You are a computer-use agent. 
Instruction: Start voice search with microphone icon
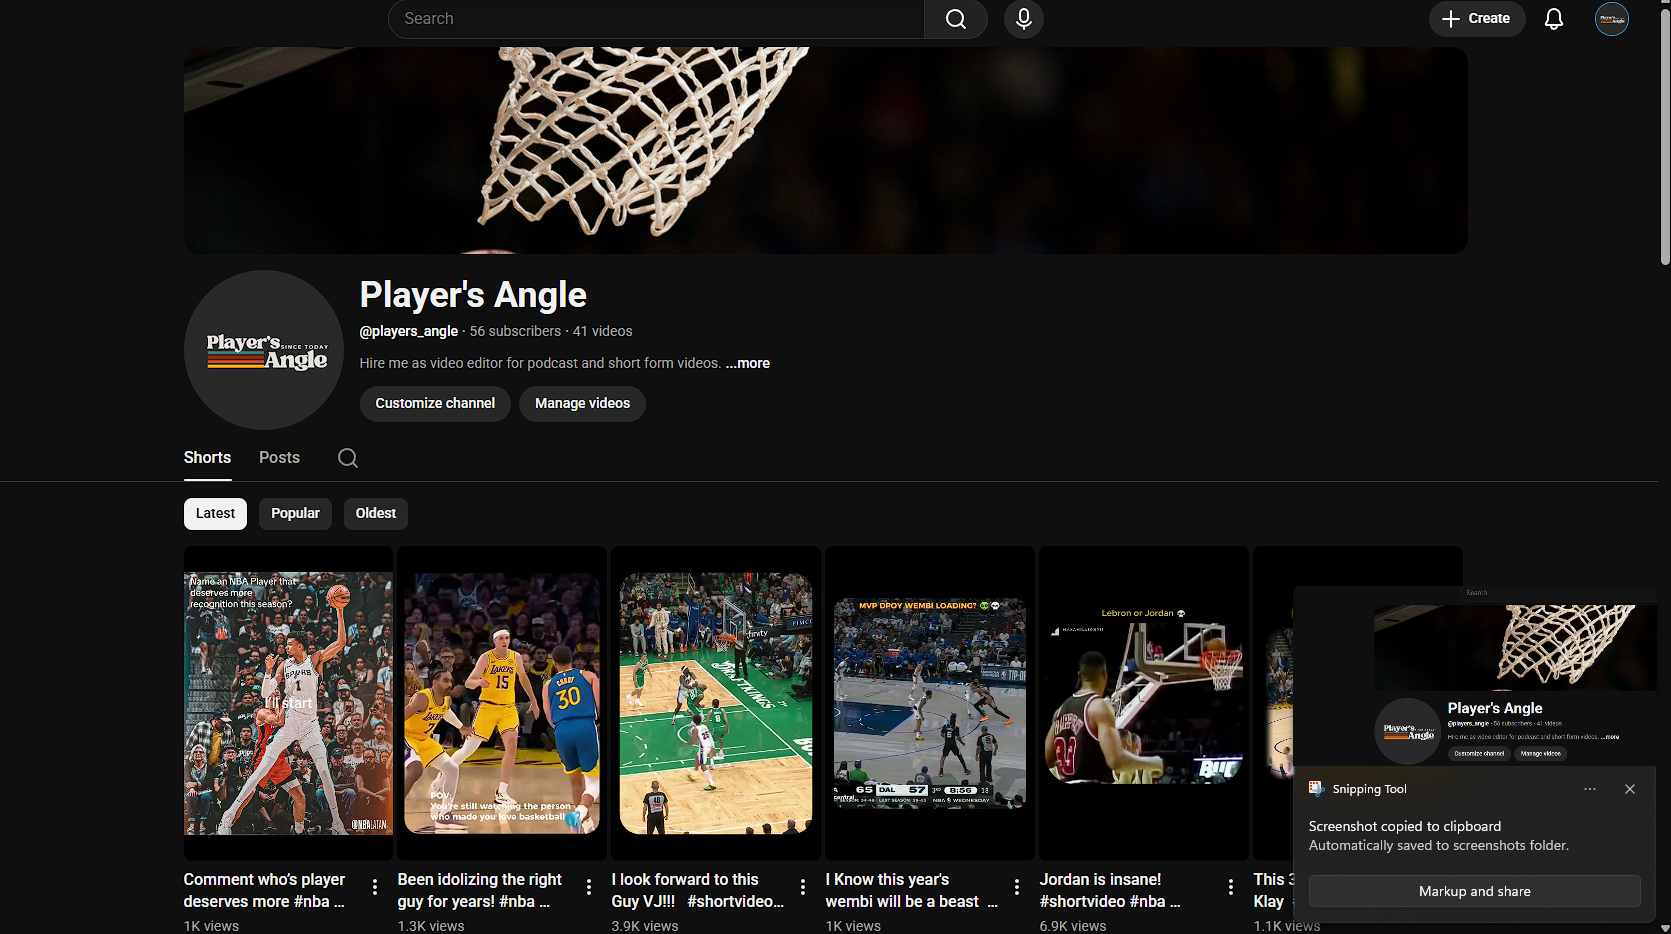(1024, 19)
